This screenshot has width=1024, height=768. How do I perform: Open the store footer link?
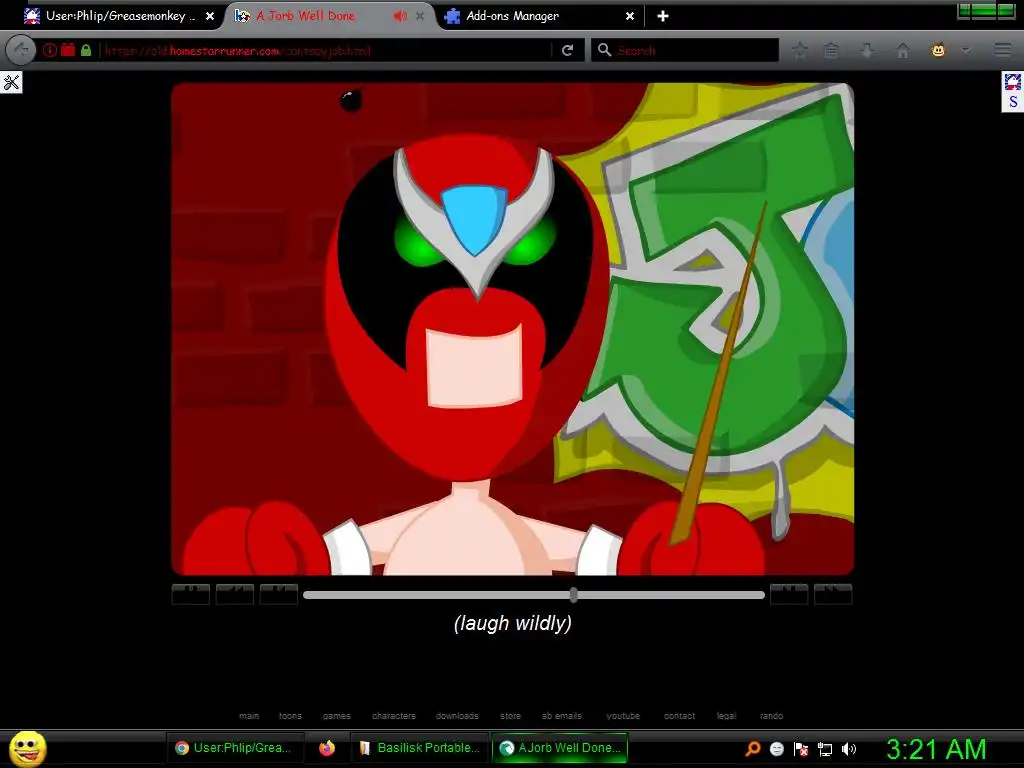click(x=511, y=716)
